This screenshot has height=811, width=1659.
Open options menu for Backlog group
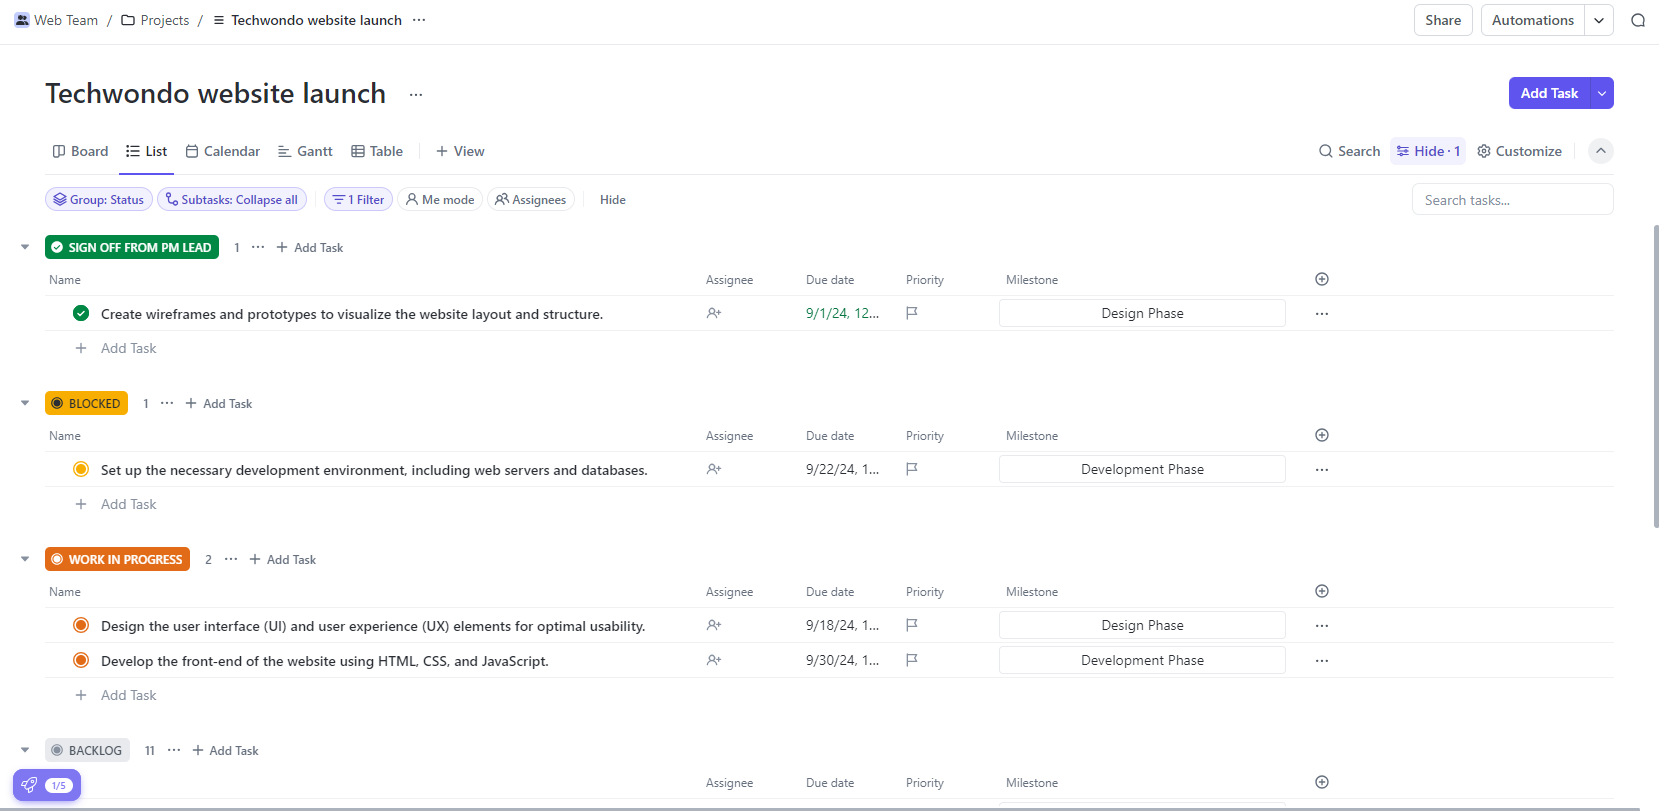coord(174,750)
